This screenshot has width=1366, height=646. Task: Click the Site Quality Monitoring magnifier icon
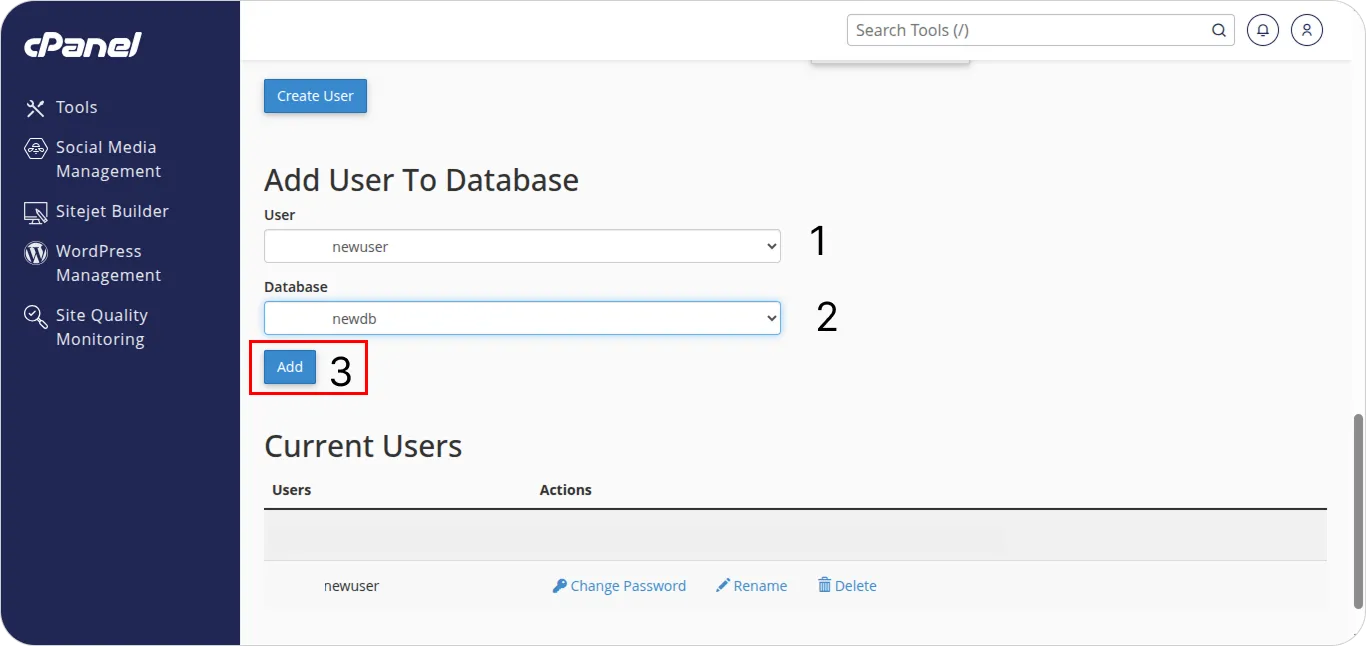(36, 317)
